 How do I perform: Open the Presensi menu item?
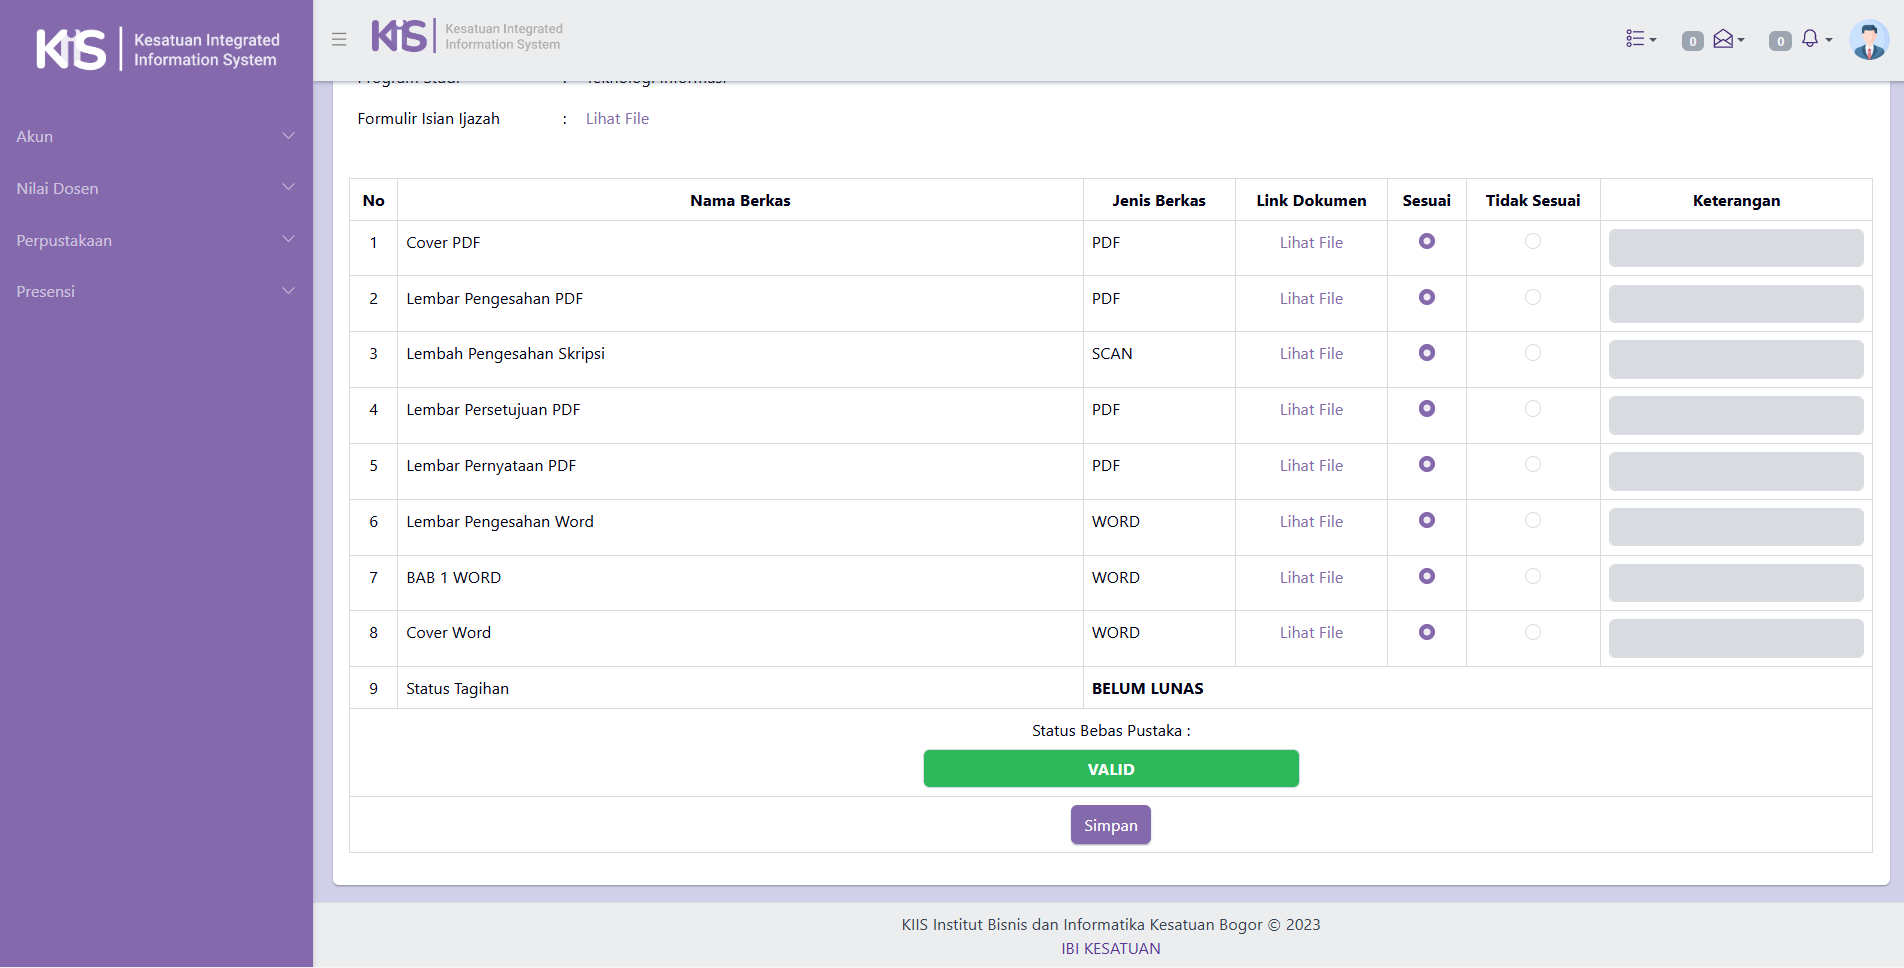(156, 291)
